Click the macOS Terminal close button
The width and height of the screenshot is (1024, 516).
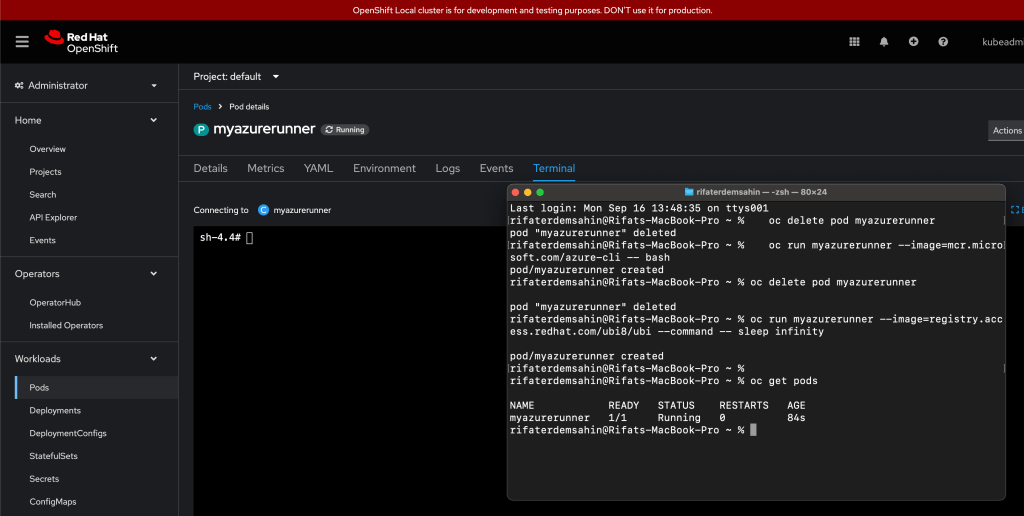[515, 192]
